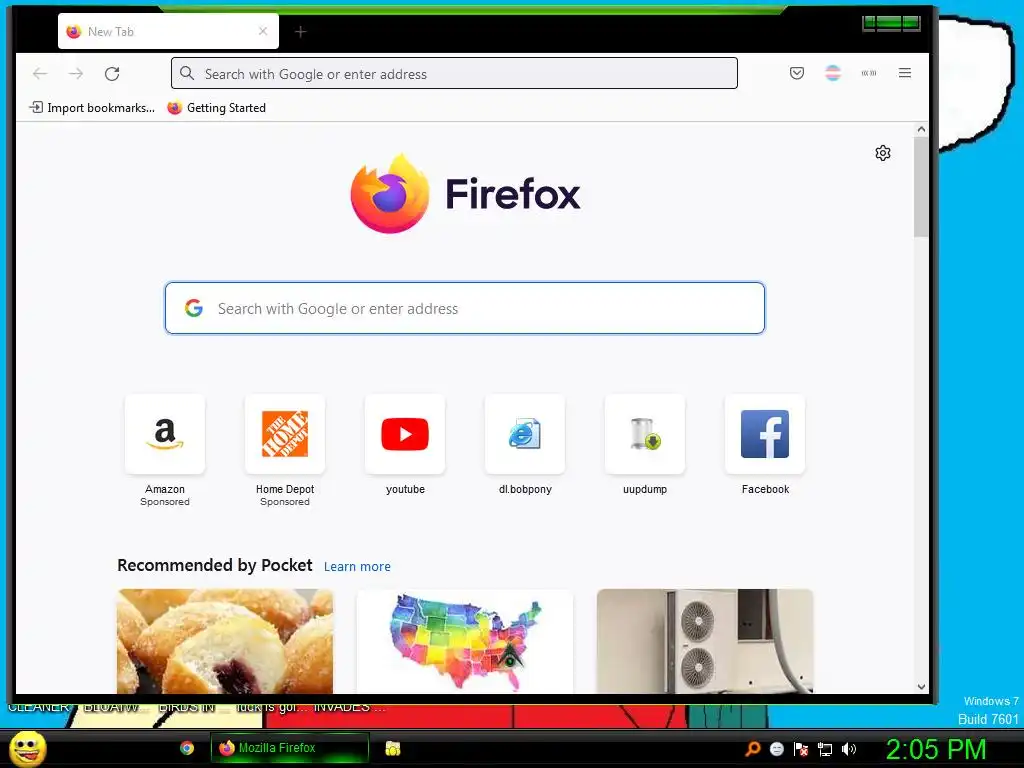This screenshot has height=768, width=1024.
Task: Click the 'Recommended by Pocket' heading
Action: coord(215,565)
